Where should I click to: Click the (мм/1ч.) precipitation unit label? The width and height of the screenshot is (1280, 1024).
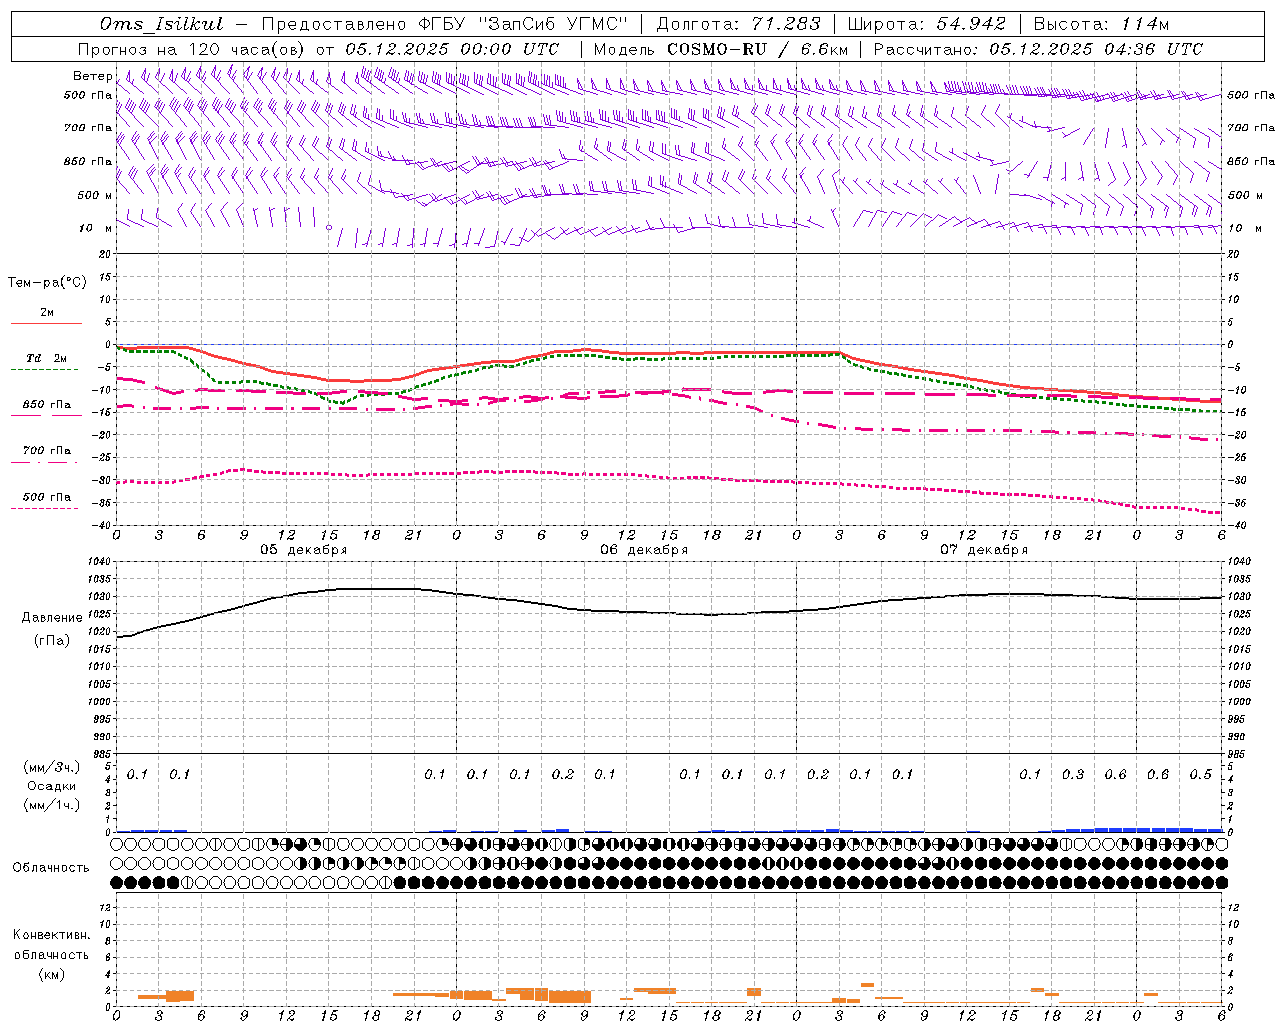52,805
